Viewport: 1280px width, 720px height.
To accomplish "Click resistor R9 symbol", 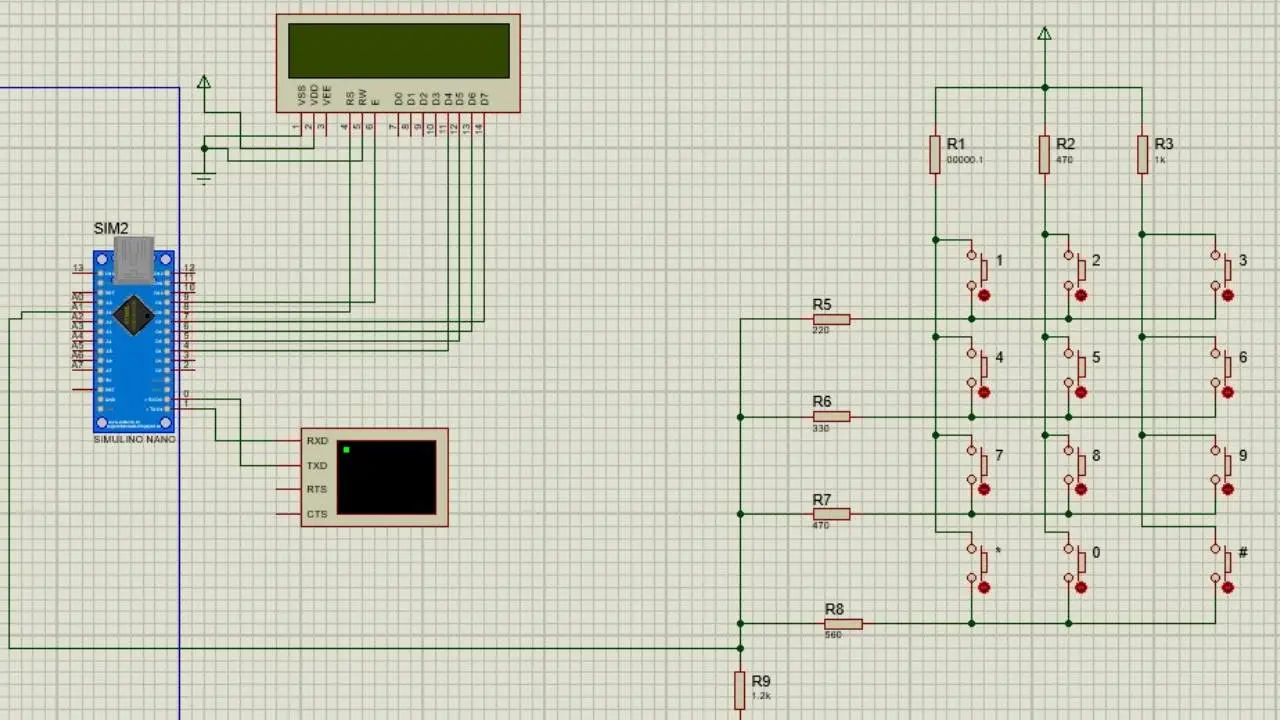I will point(740,690).
